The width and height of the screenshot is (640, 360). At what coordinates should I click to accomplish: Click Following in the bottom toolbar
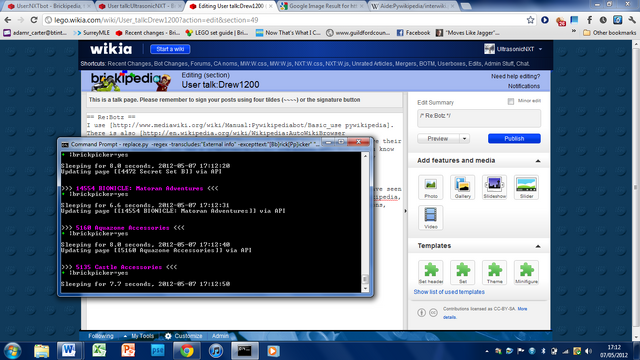coord(101,336)
